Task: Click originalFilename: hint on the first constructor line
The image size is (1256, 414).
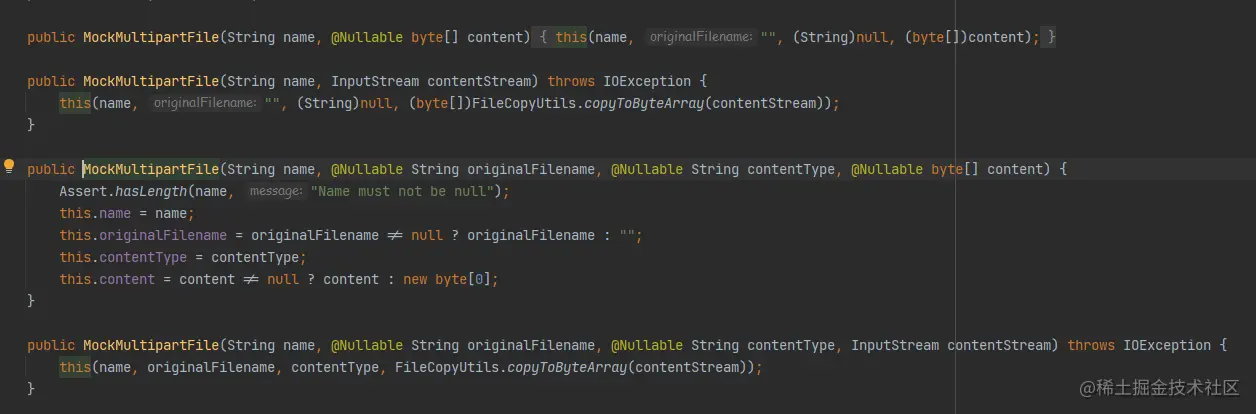Action: [700, 37]
